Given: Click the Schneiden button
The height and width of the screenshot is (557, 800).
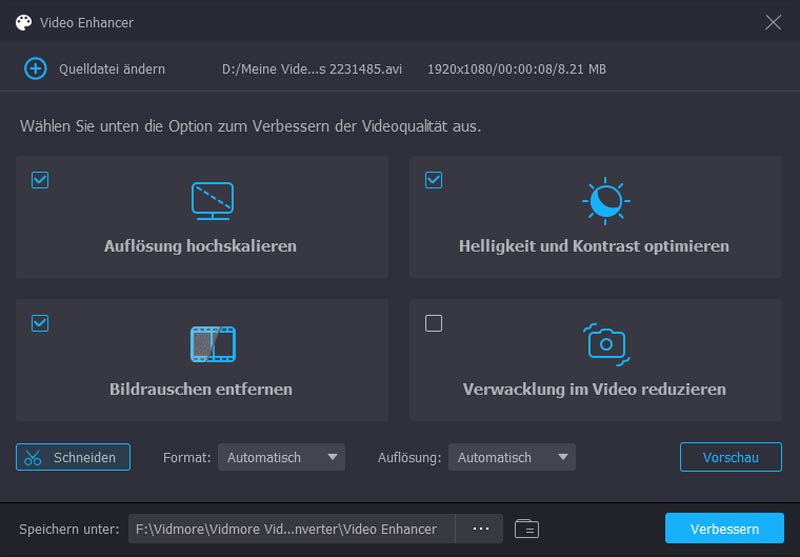Looking at the screenshot, I should pyautogui.click(x=73, y=457).
